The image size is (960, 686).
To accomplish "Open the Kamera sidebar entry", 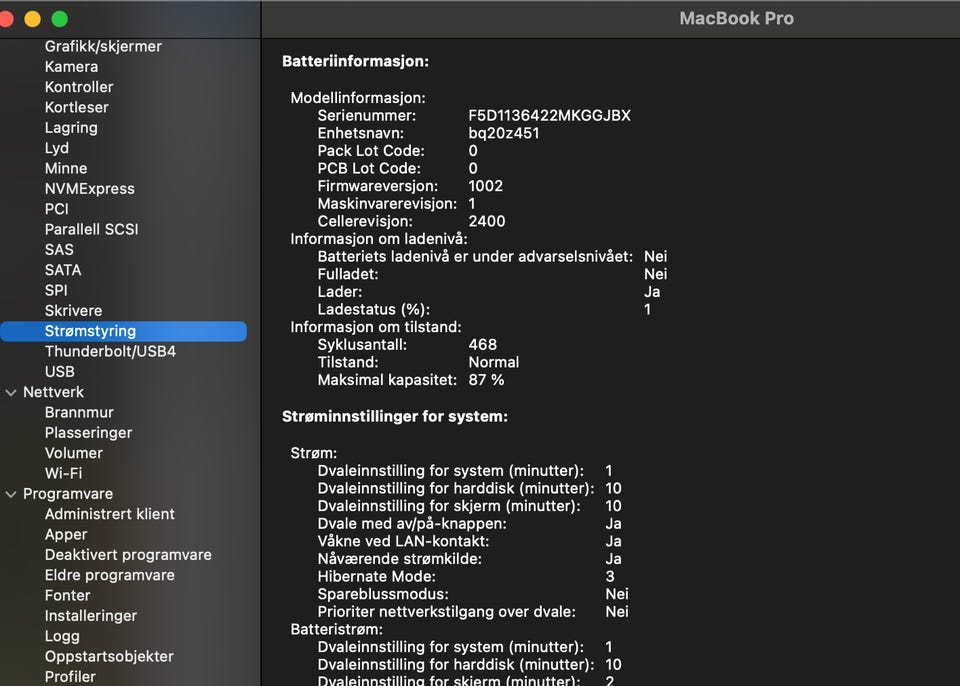I will tap(71, 67).
